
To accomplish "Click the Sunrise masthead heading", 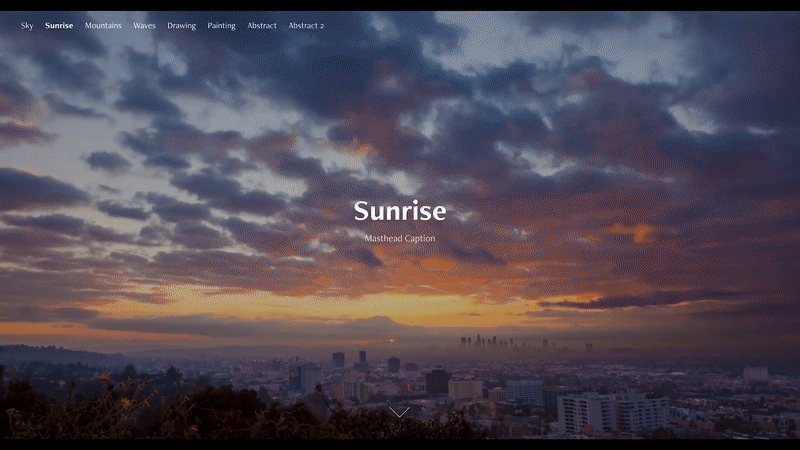I will [400, 211].
